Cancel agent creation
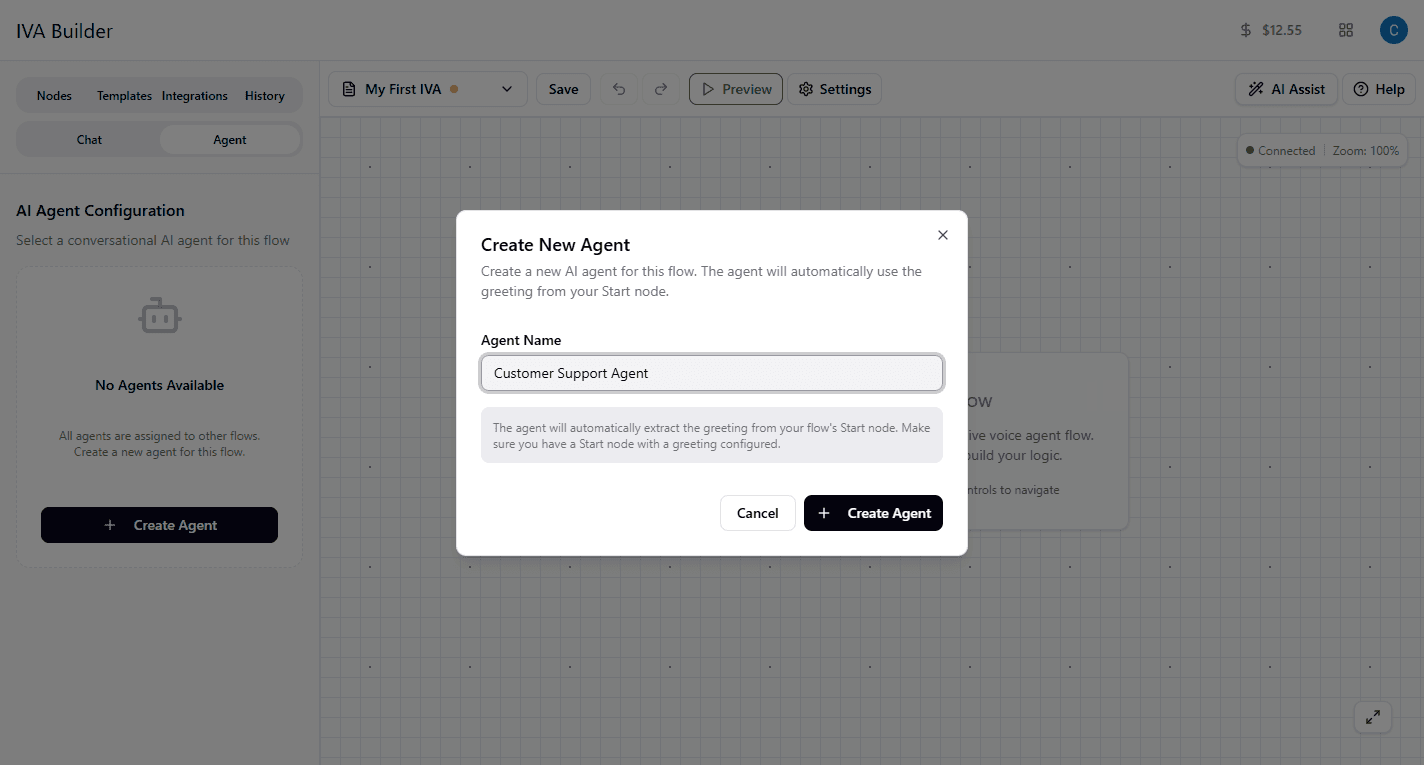 click(x=757, y=513)
